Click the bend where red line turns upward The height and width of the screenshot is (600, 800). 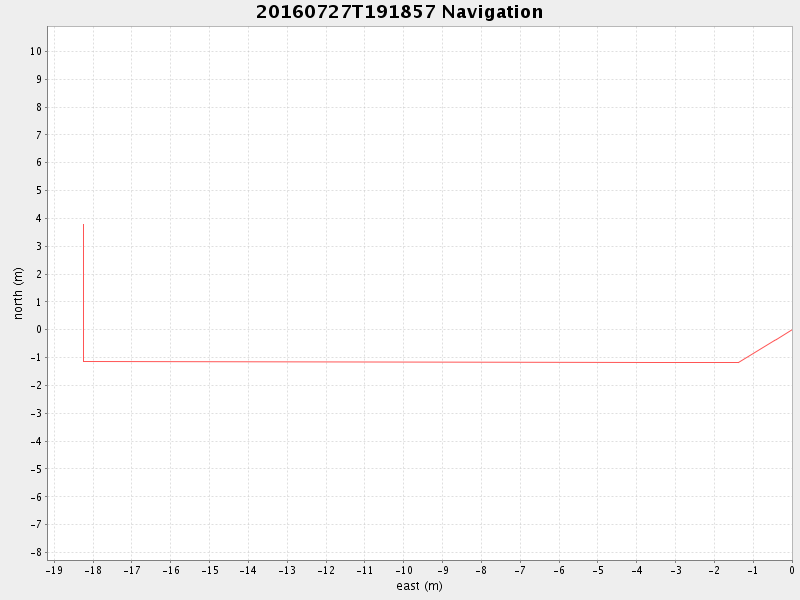738,362
